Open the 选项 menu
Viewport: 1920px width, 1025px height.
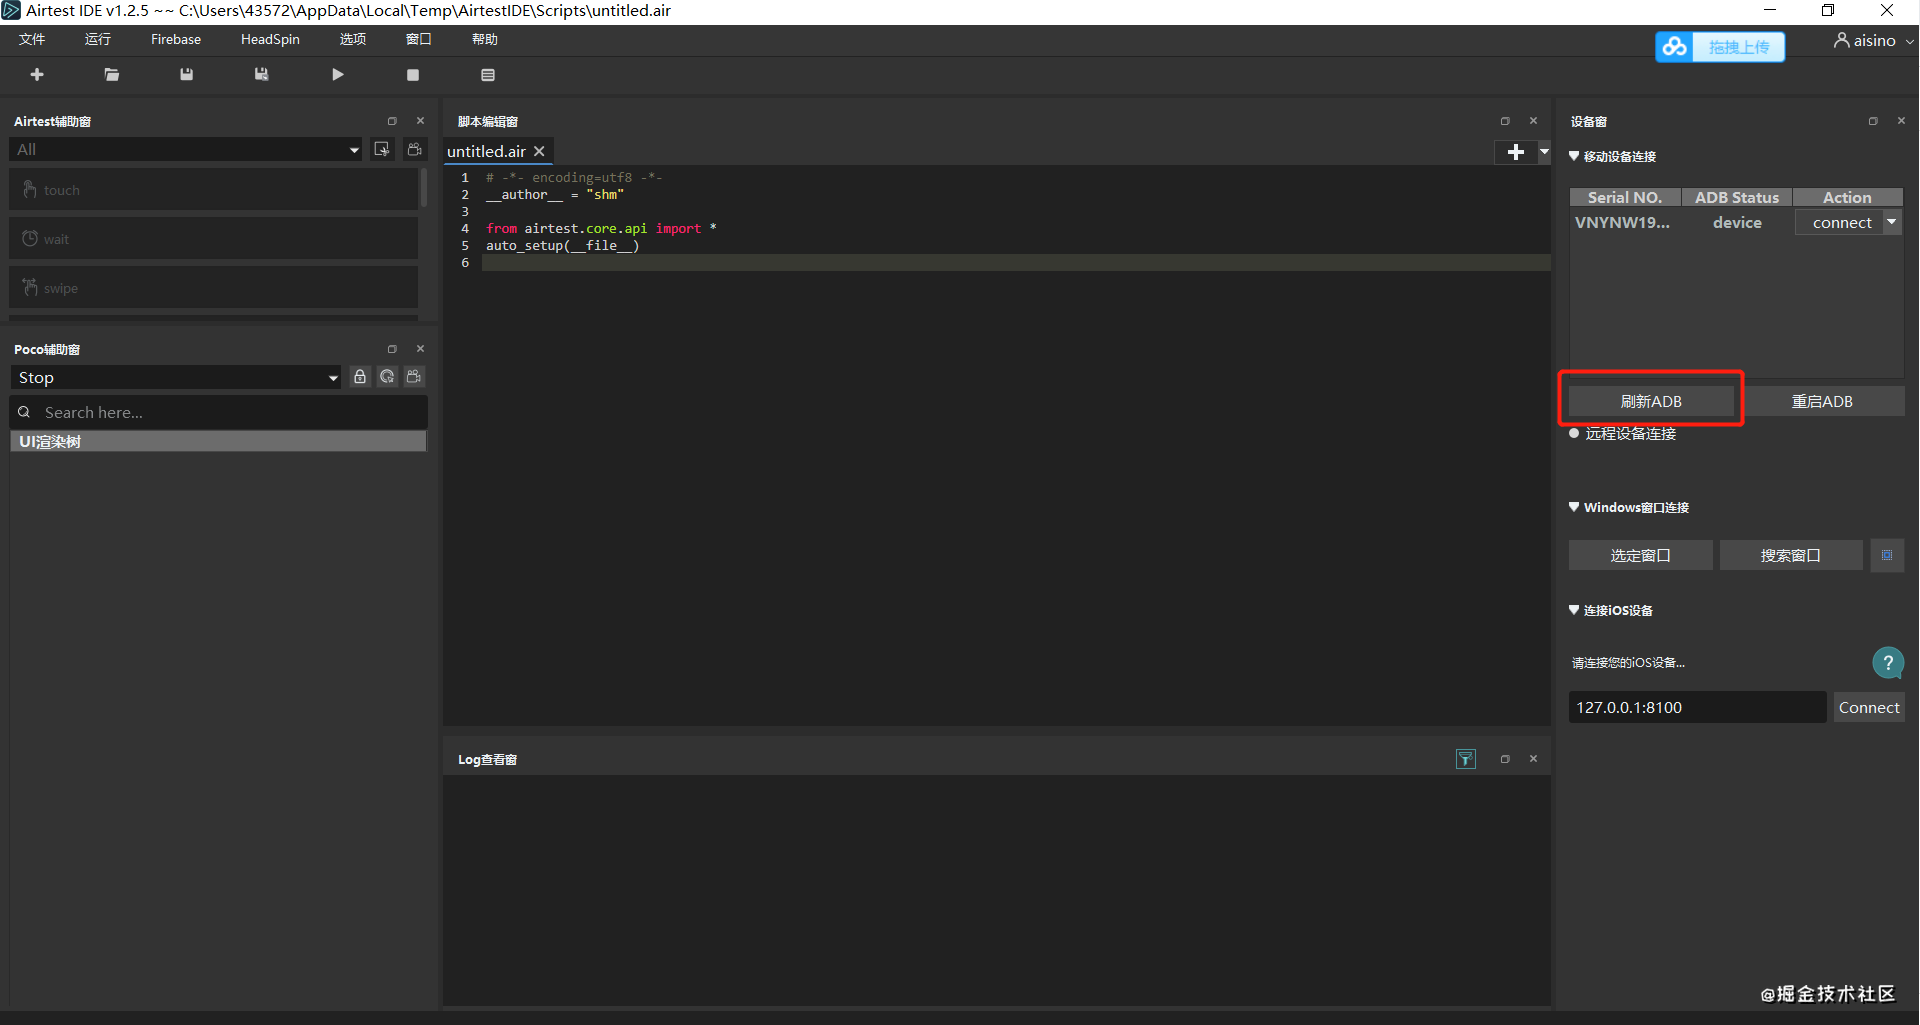[x=353, y=39]
